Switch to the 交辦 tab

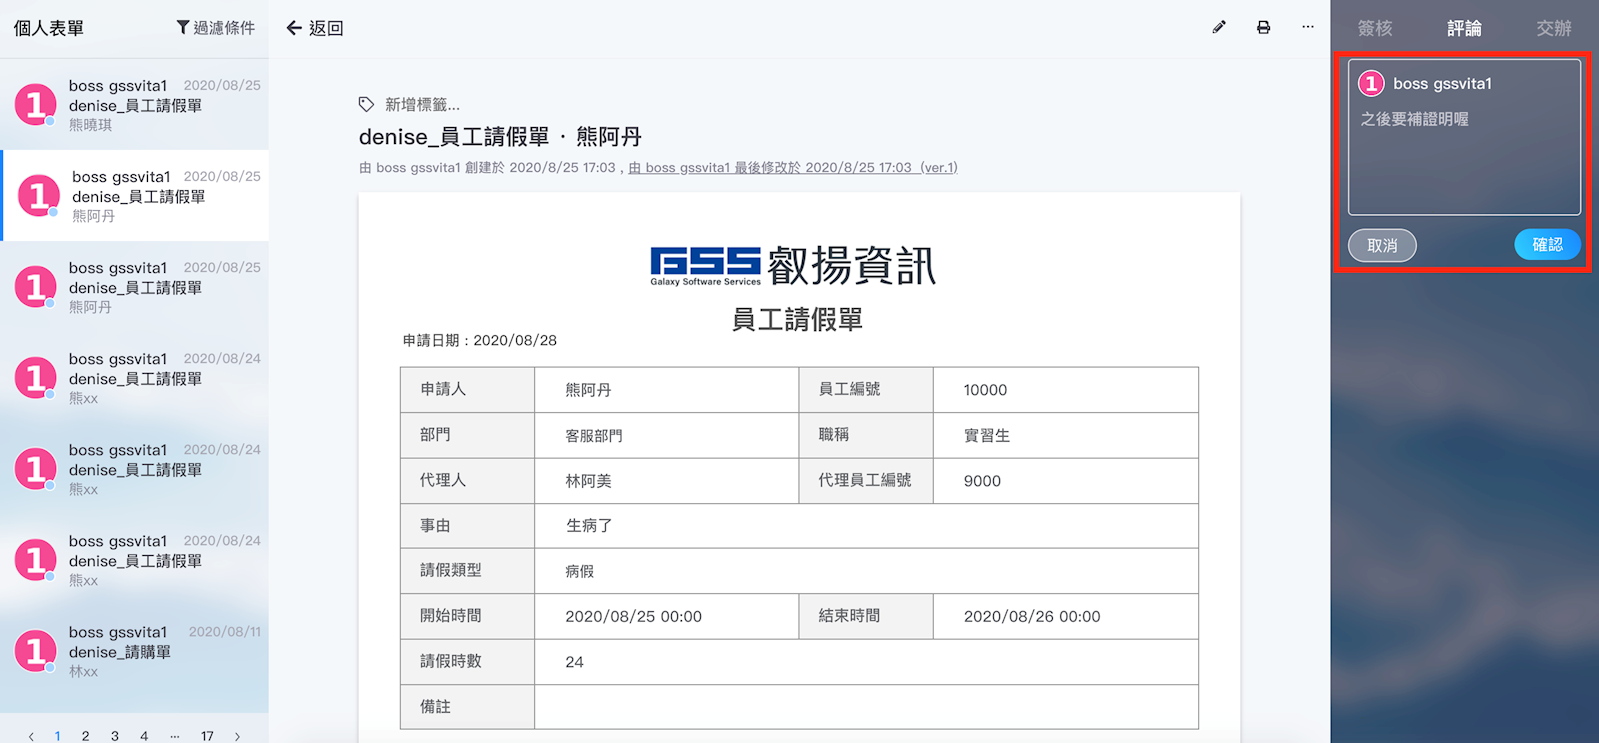(x=1553, y=28)
